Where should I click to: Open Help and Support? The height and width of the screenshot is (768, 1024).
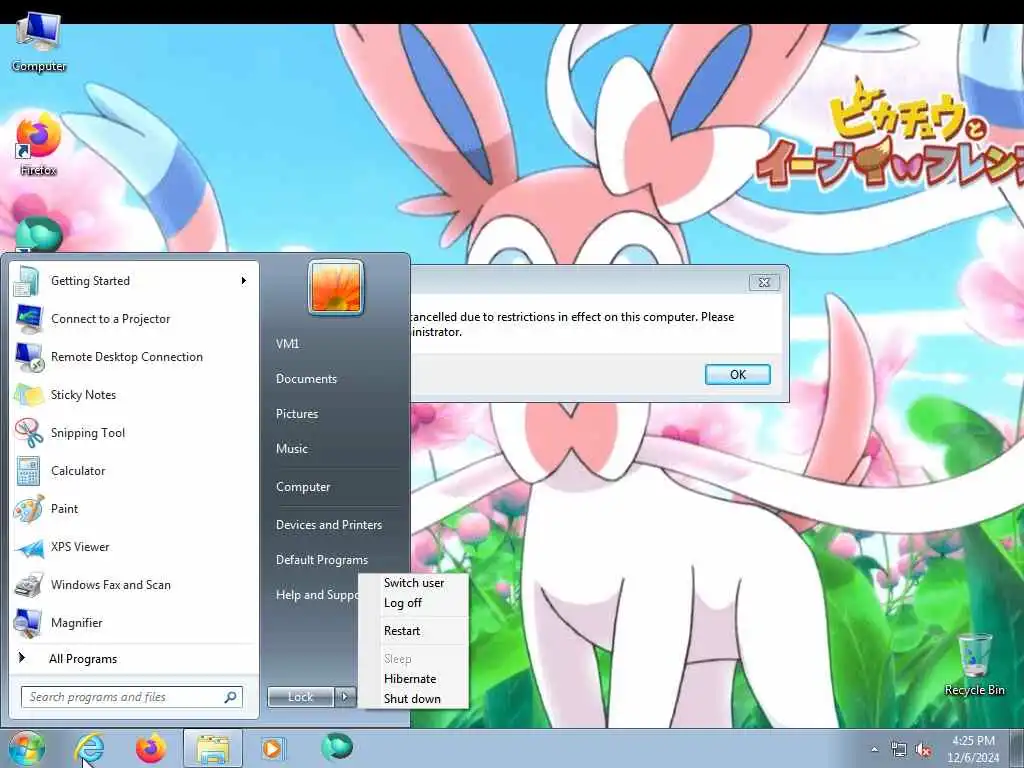317,595
